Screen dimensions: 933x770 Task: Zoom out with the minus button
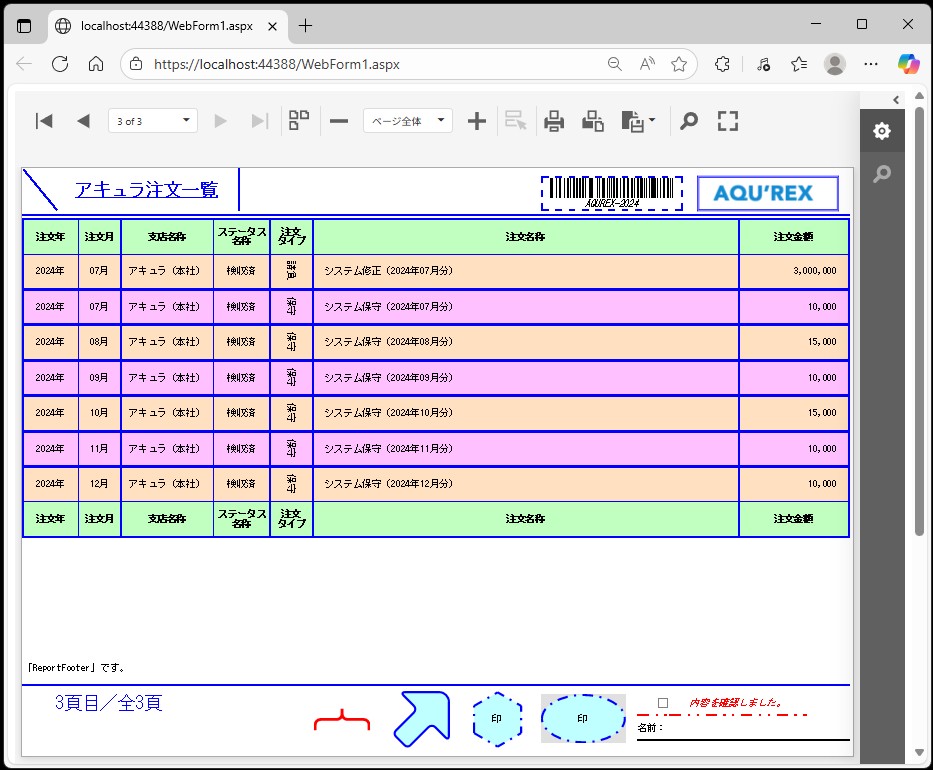pyautogui.click(x=339, y=121)
